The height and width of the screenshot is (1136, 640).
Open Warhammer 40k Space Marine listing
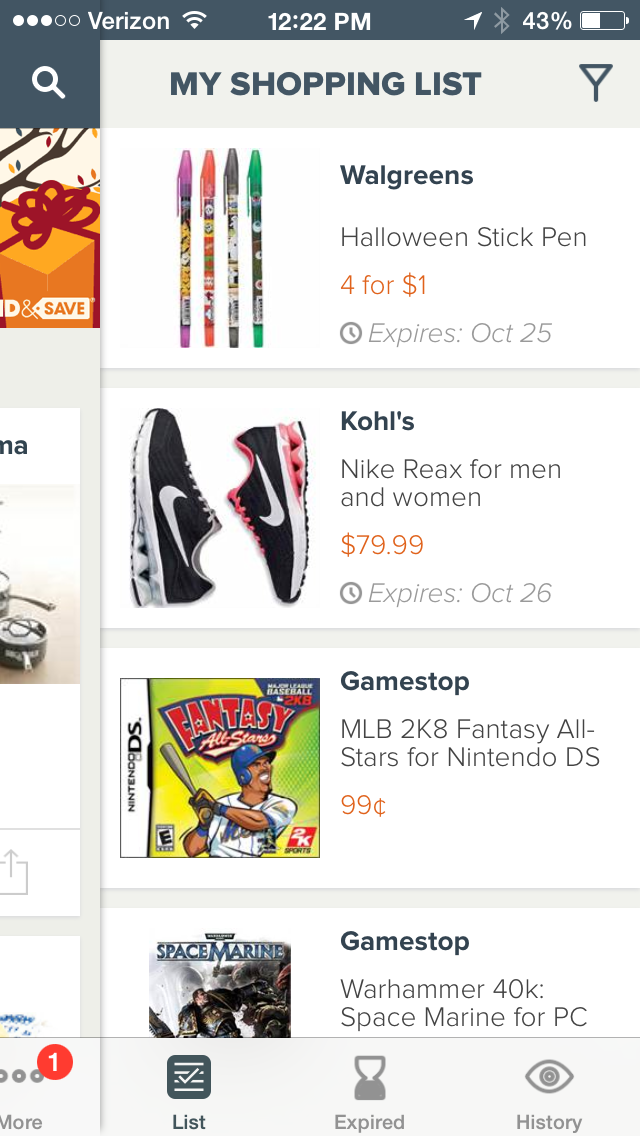click(463, 1002)
